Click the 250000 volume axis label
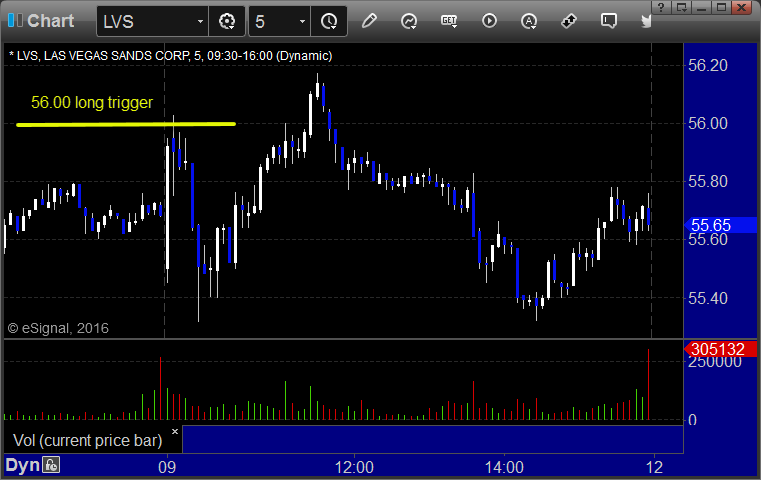 715,362
